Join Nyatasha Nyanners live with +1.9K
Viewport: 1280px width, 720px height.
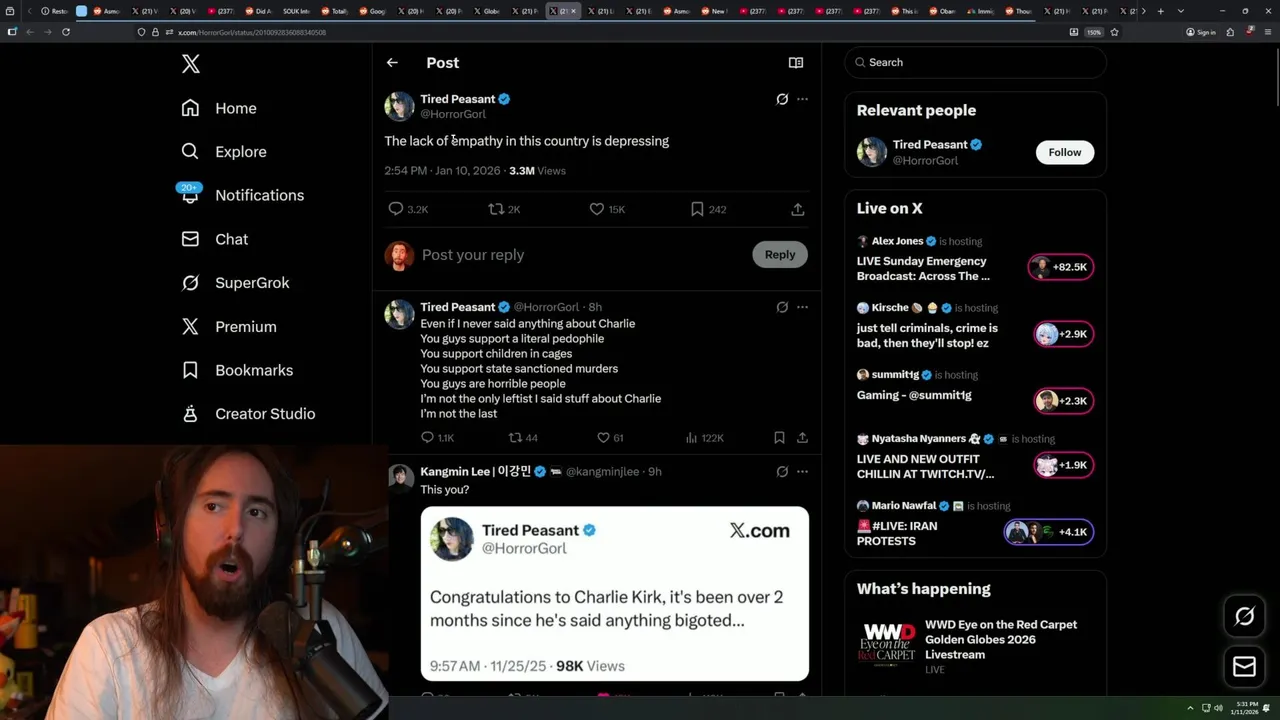1063,465
